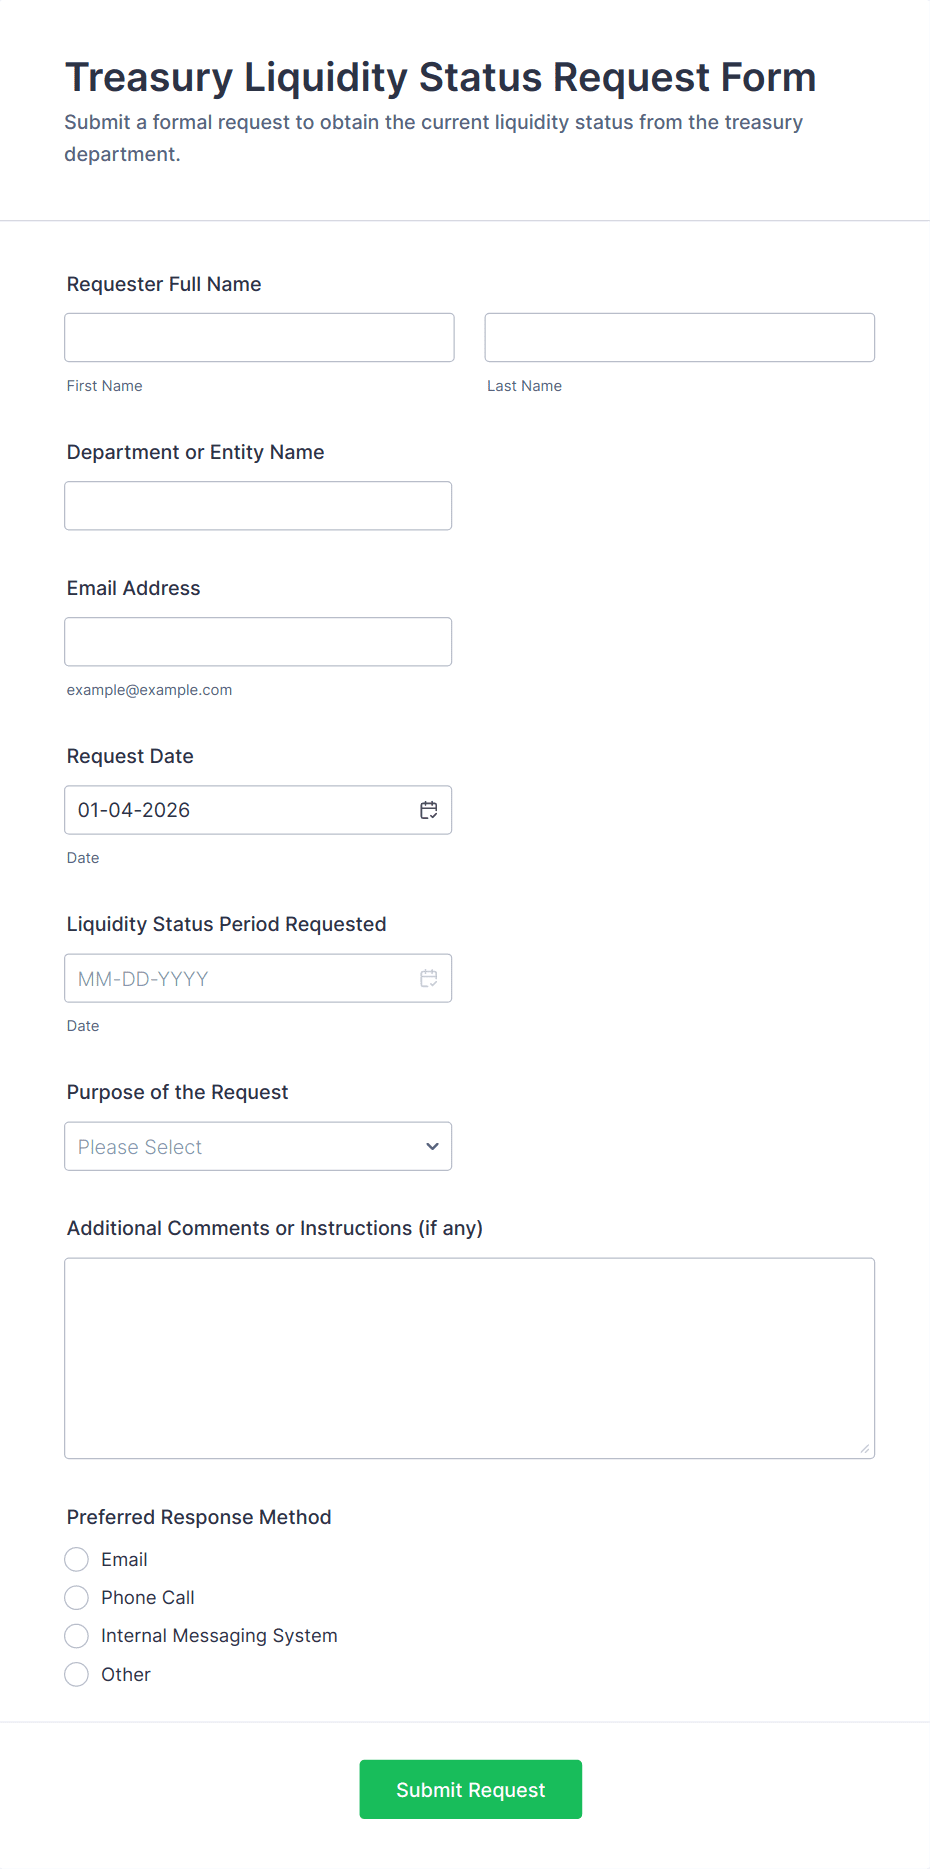Select the Phone Call radio option
This screenshot has height=1869, width=930.
[x=77, y=1597]
